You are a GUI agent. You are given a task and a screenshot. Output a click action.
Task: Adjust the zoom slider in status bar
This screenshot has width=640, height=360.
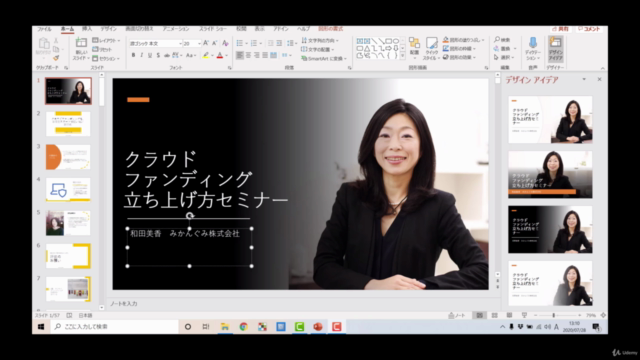pyautogui.click(x=554, y=316)
